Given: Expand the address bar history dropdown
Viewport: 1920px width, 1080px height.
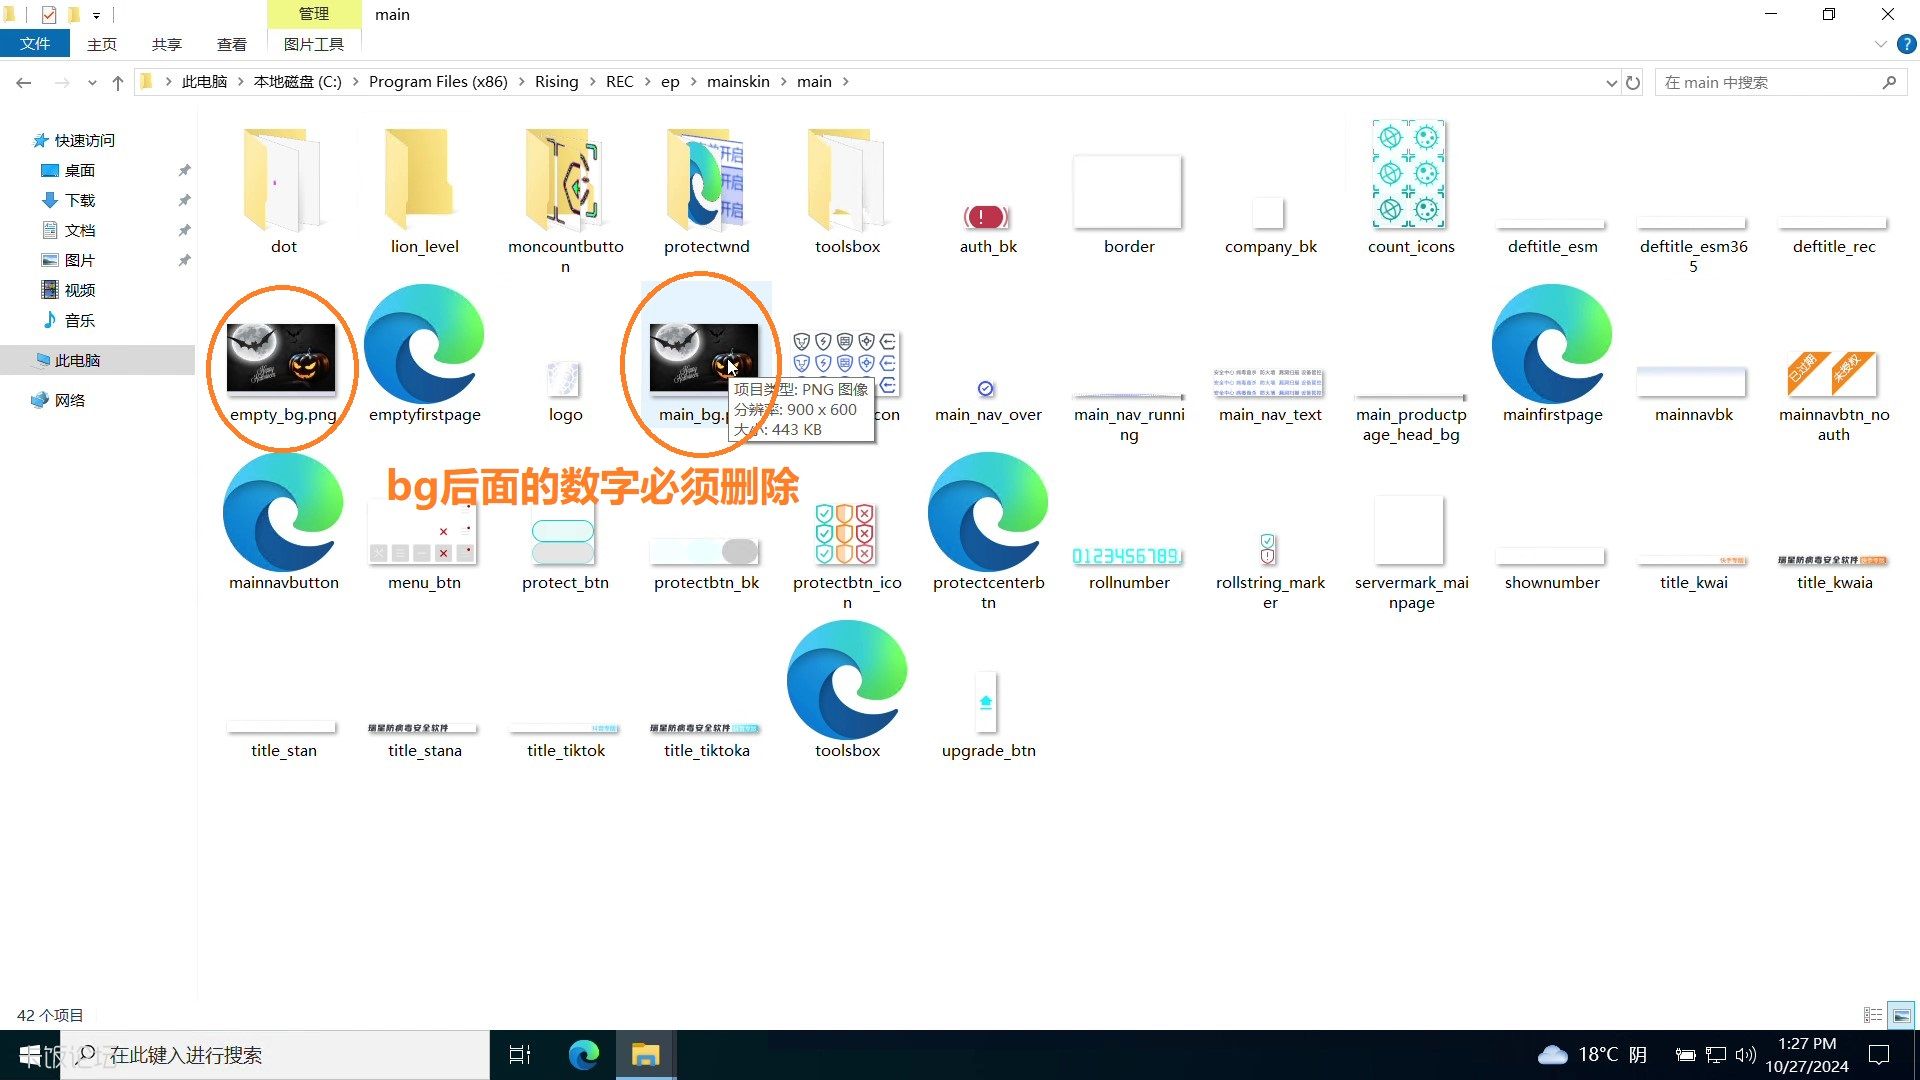Looking at the screenshot, I should click(x=1611, y=83).
